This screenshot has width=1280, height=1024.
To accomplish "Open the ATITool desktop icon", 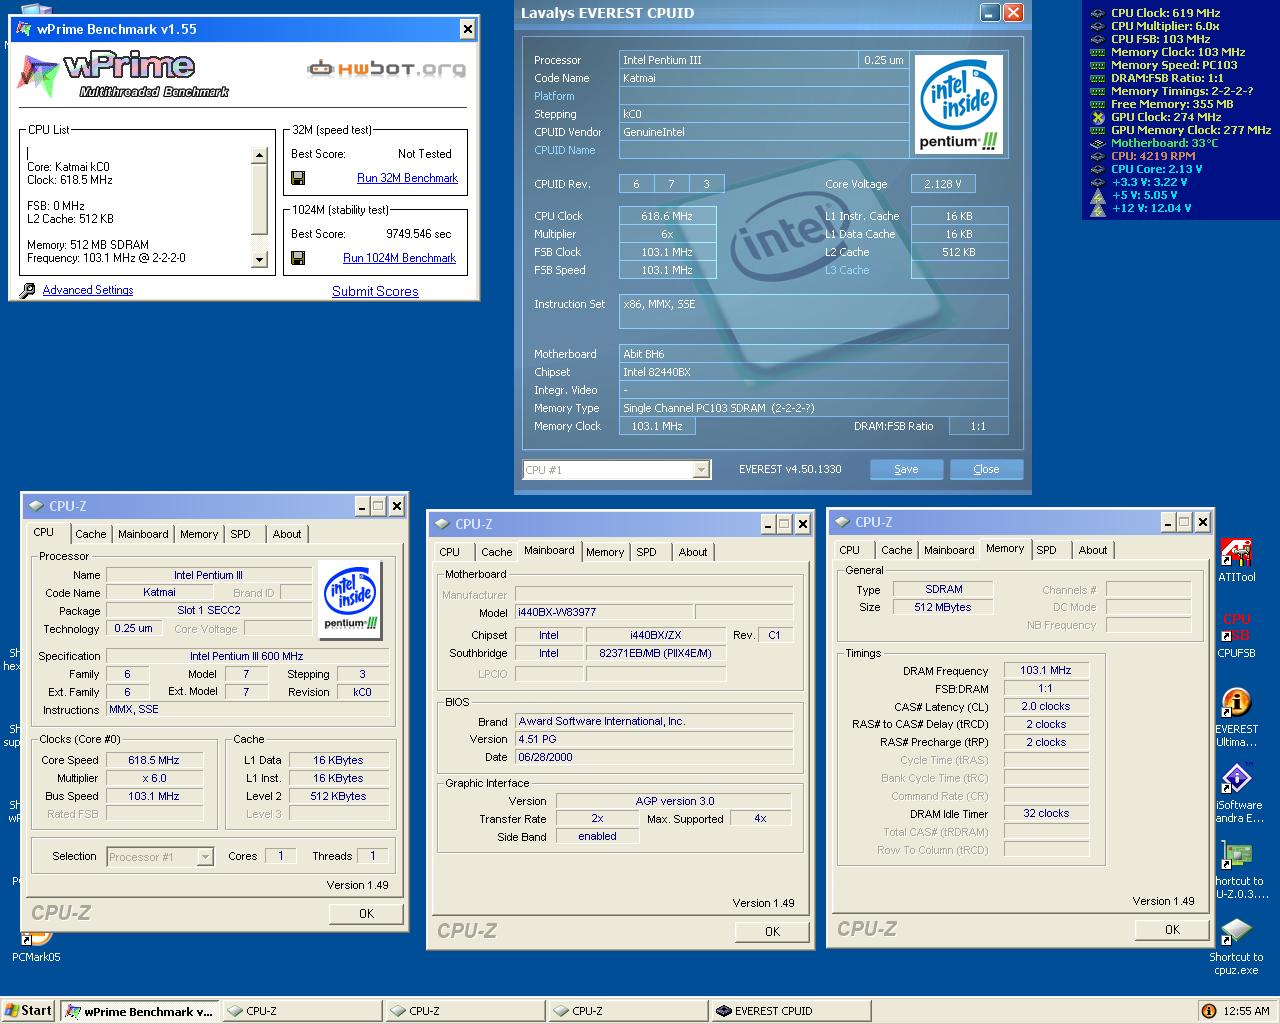I will [1236, 553].
